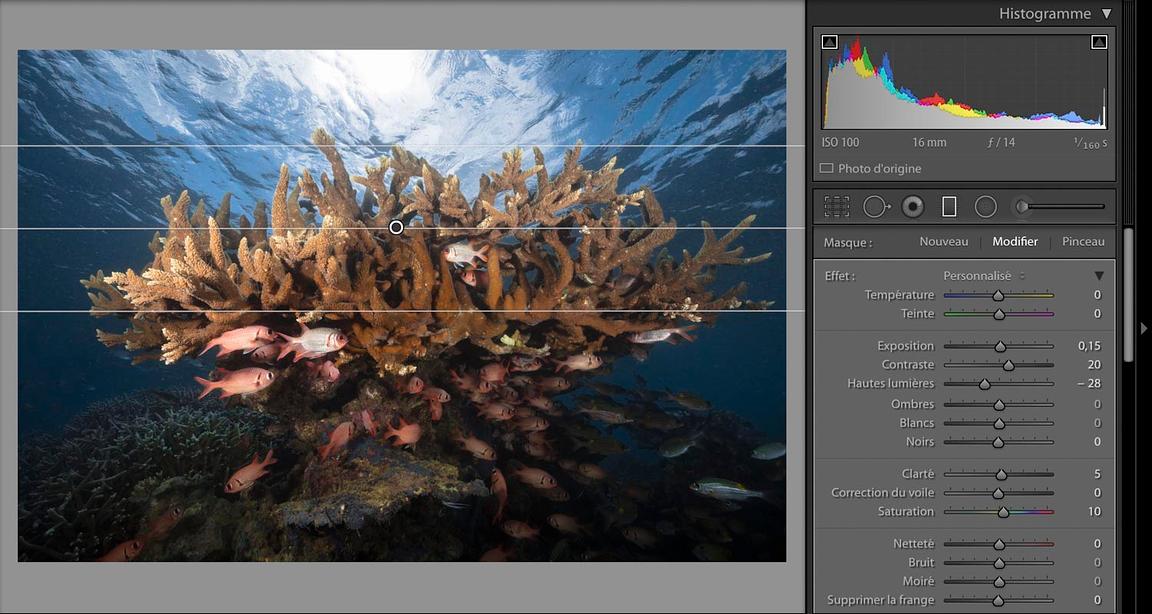1152x614 pixels.
Task: Click the Netteté slider
Action: [x=998, y=544]
